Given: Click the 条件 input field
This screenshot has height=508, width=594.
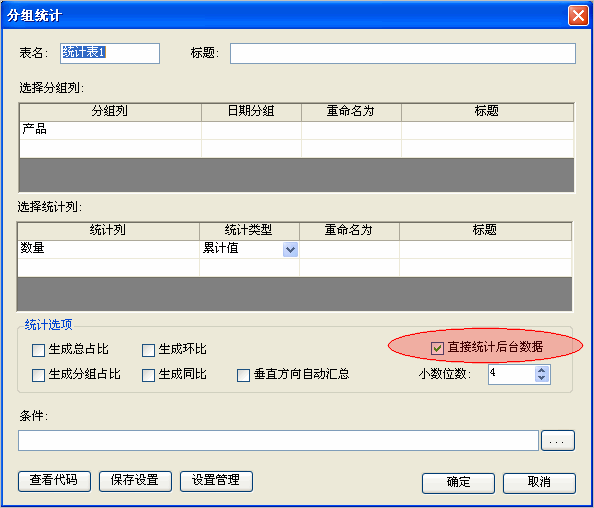Looking at the screenshot, I should pos(278,441).
